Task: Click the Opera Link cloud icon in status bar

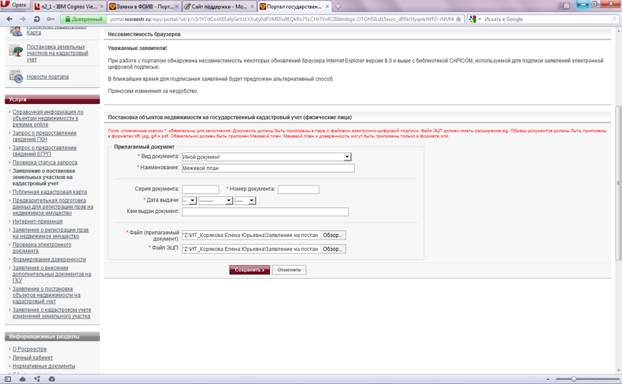Action: [22, 379]
